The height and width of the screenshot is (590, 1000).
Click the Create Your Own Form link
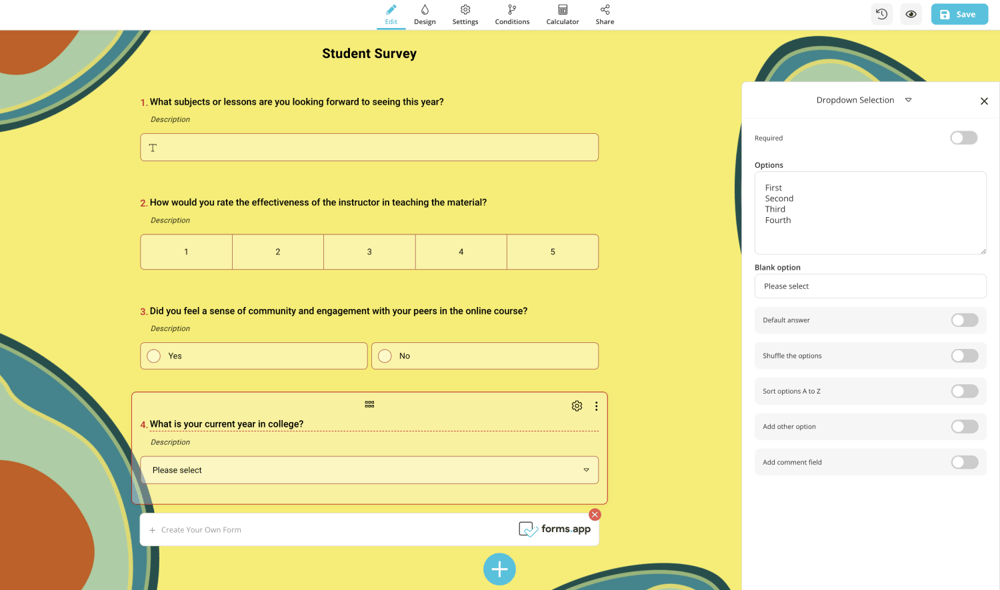tap(200, 530)
